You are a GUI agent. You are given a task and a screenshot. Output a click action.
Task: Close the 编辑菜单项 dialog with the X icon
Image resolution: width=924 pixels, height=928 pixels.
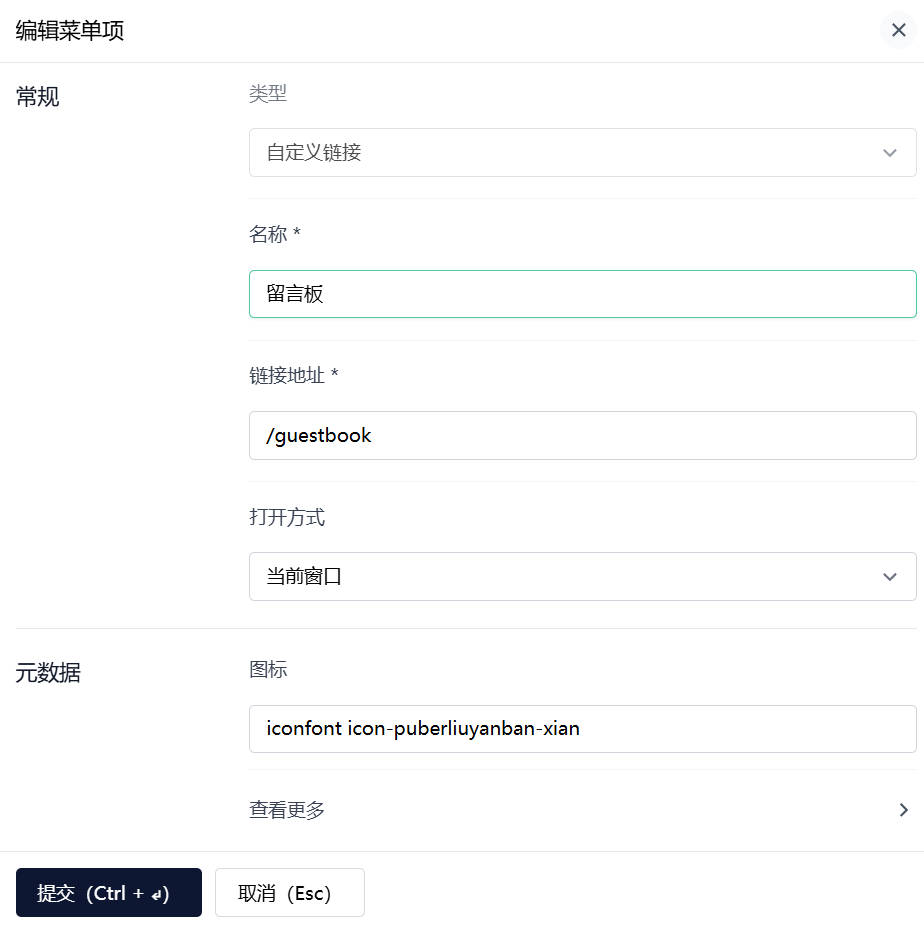pos(898,30)
